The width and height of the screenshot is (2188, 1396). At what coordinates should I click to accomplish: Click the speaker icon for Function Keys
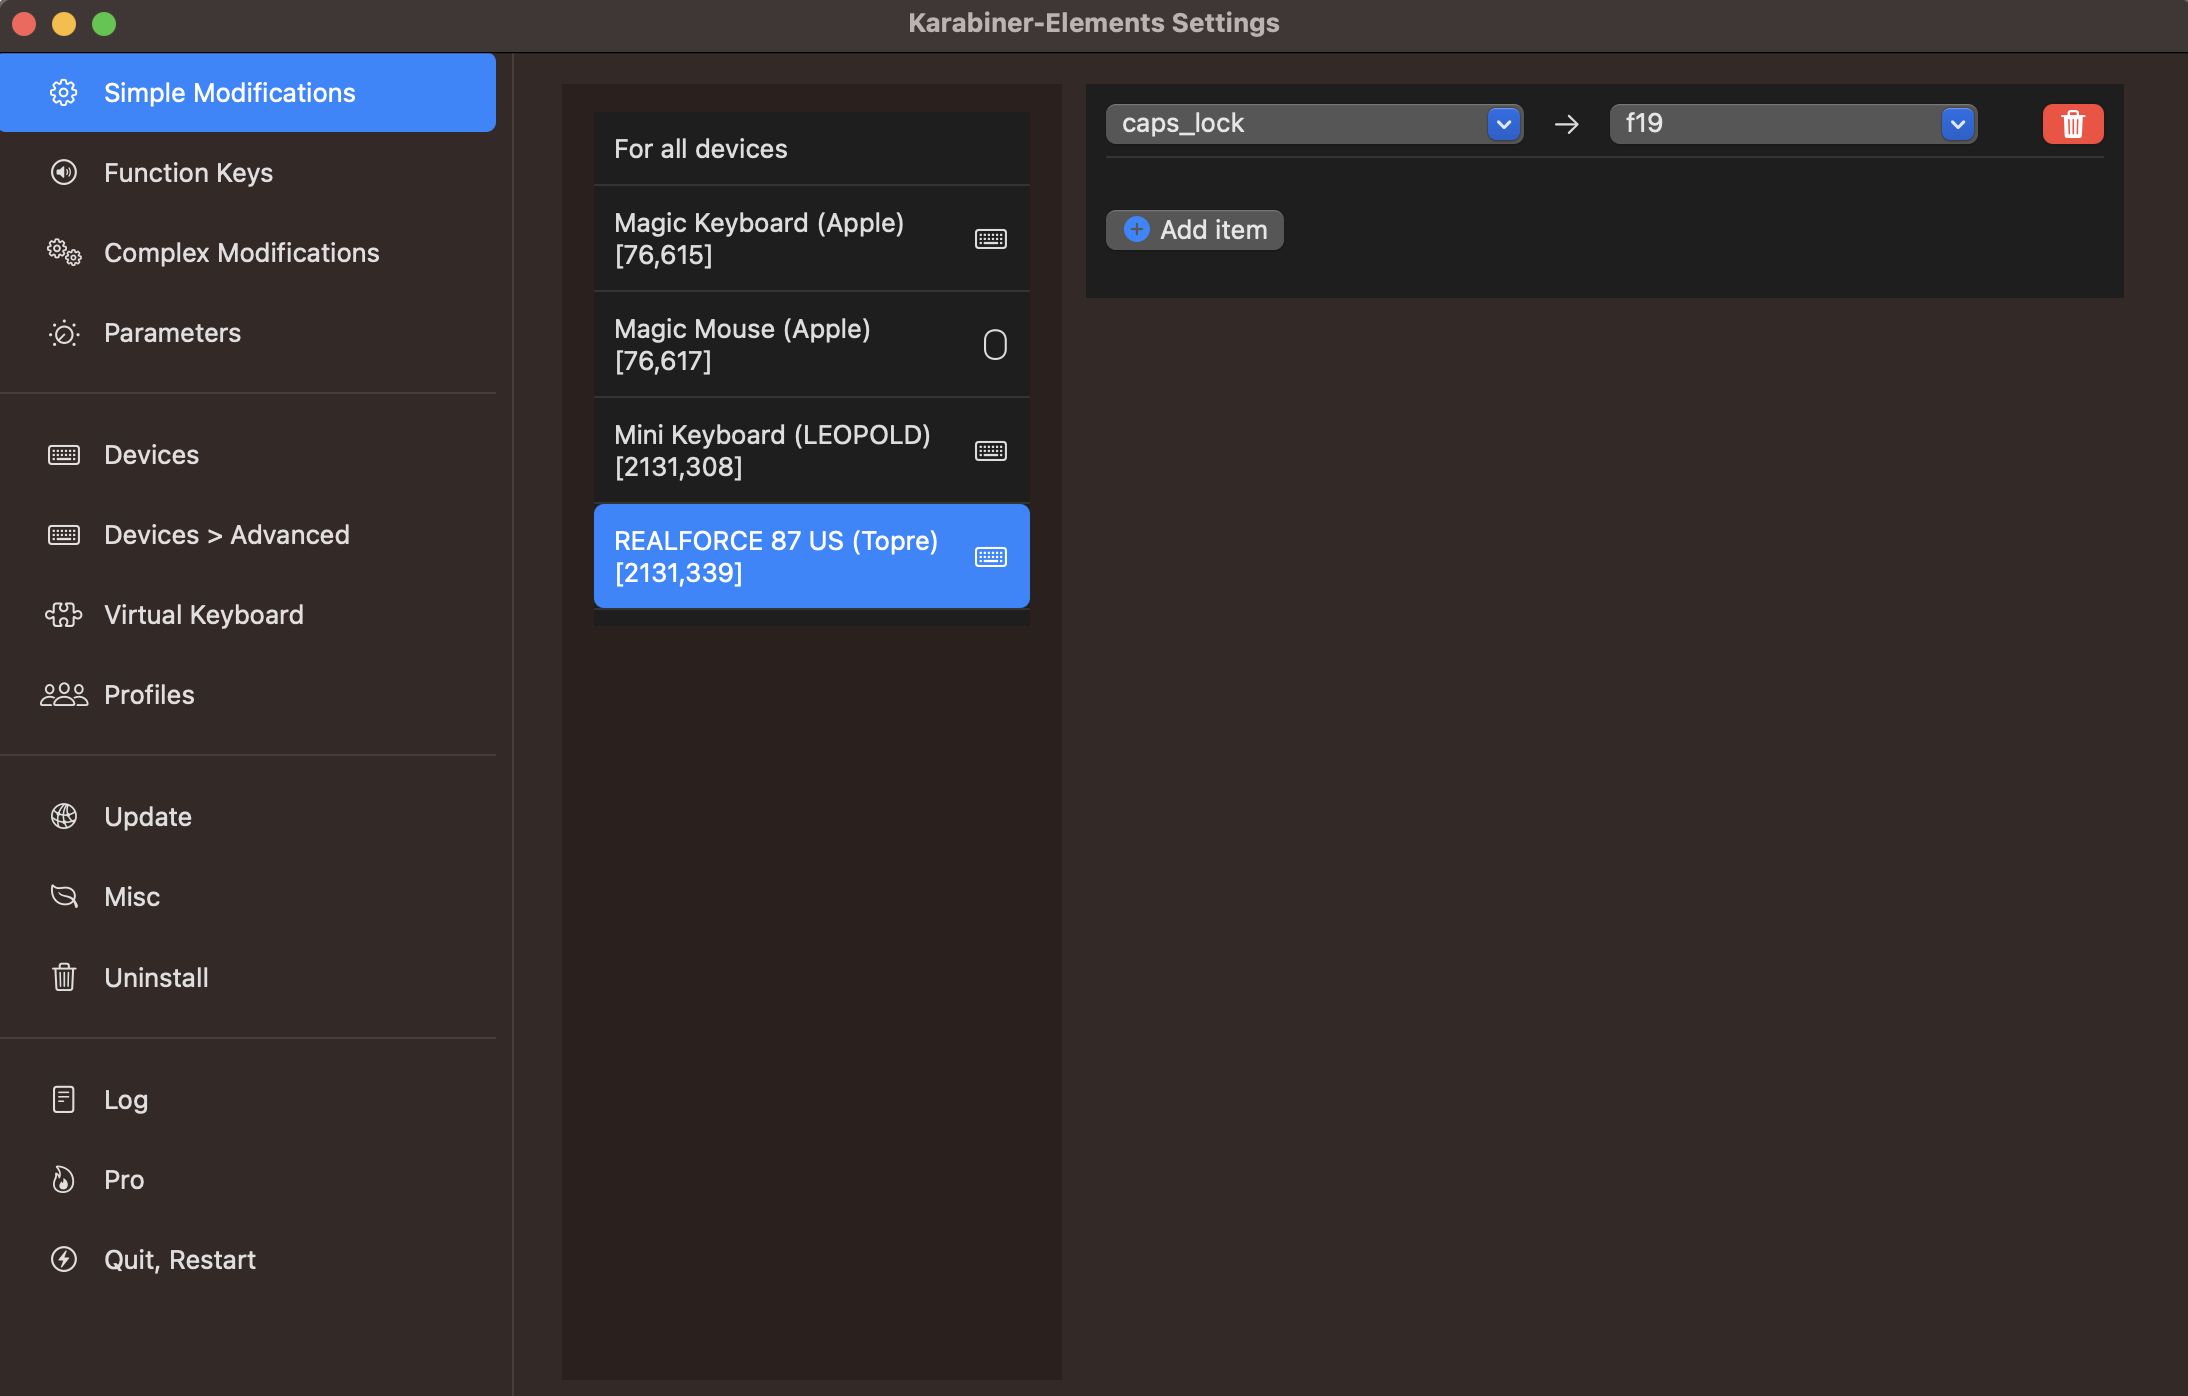(x=64, y=173)
